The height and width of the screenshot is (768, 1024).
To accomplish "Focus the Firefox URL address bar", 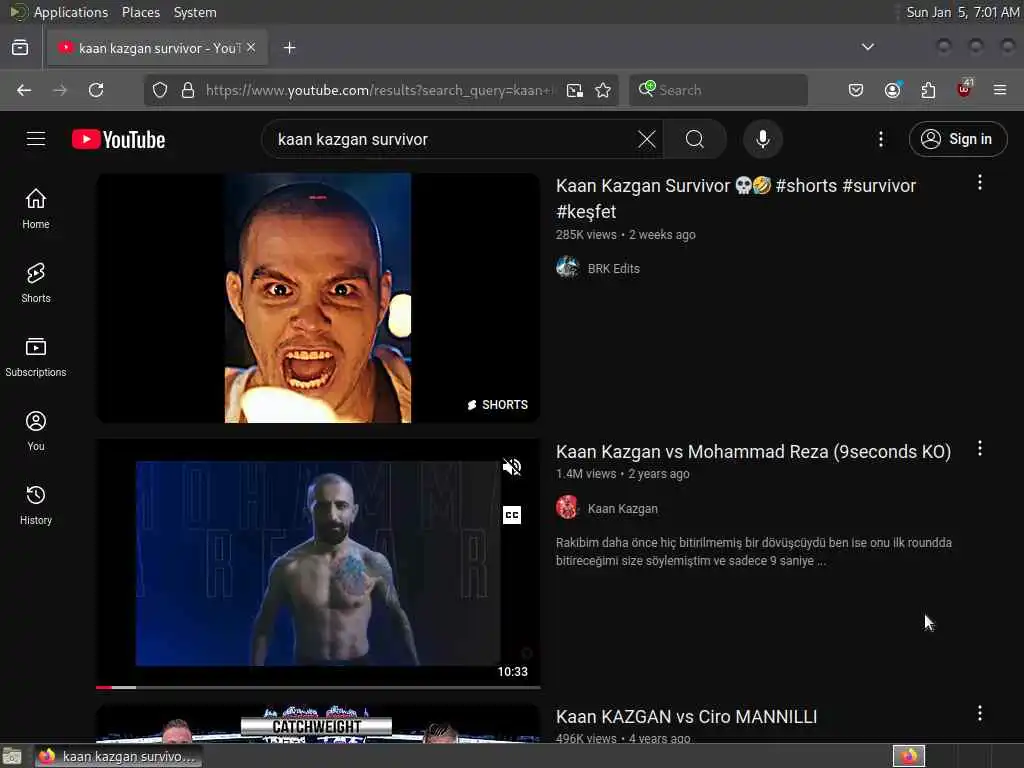I will click(x=379, y=90).
